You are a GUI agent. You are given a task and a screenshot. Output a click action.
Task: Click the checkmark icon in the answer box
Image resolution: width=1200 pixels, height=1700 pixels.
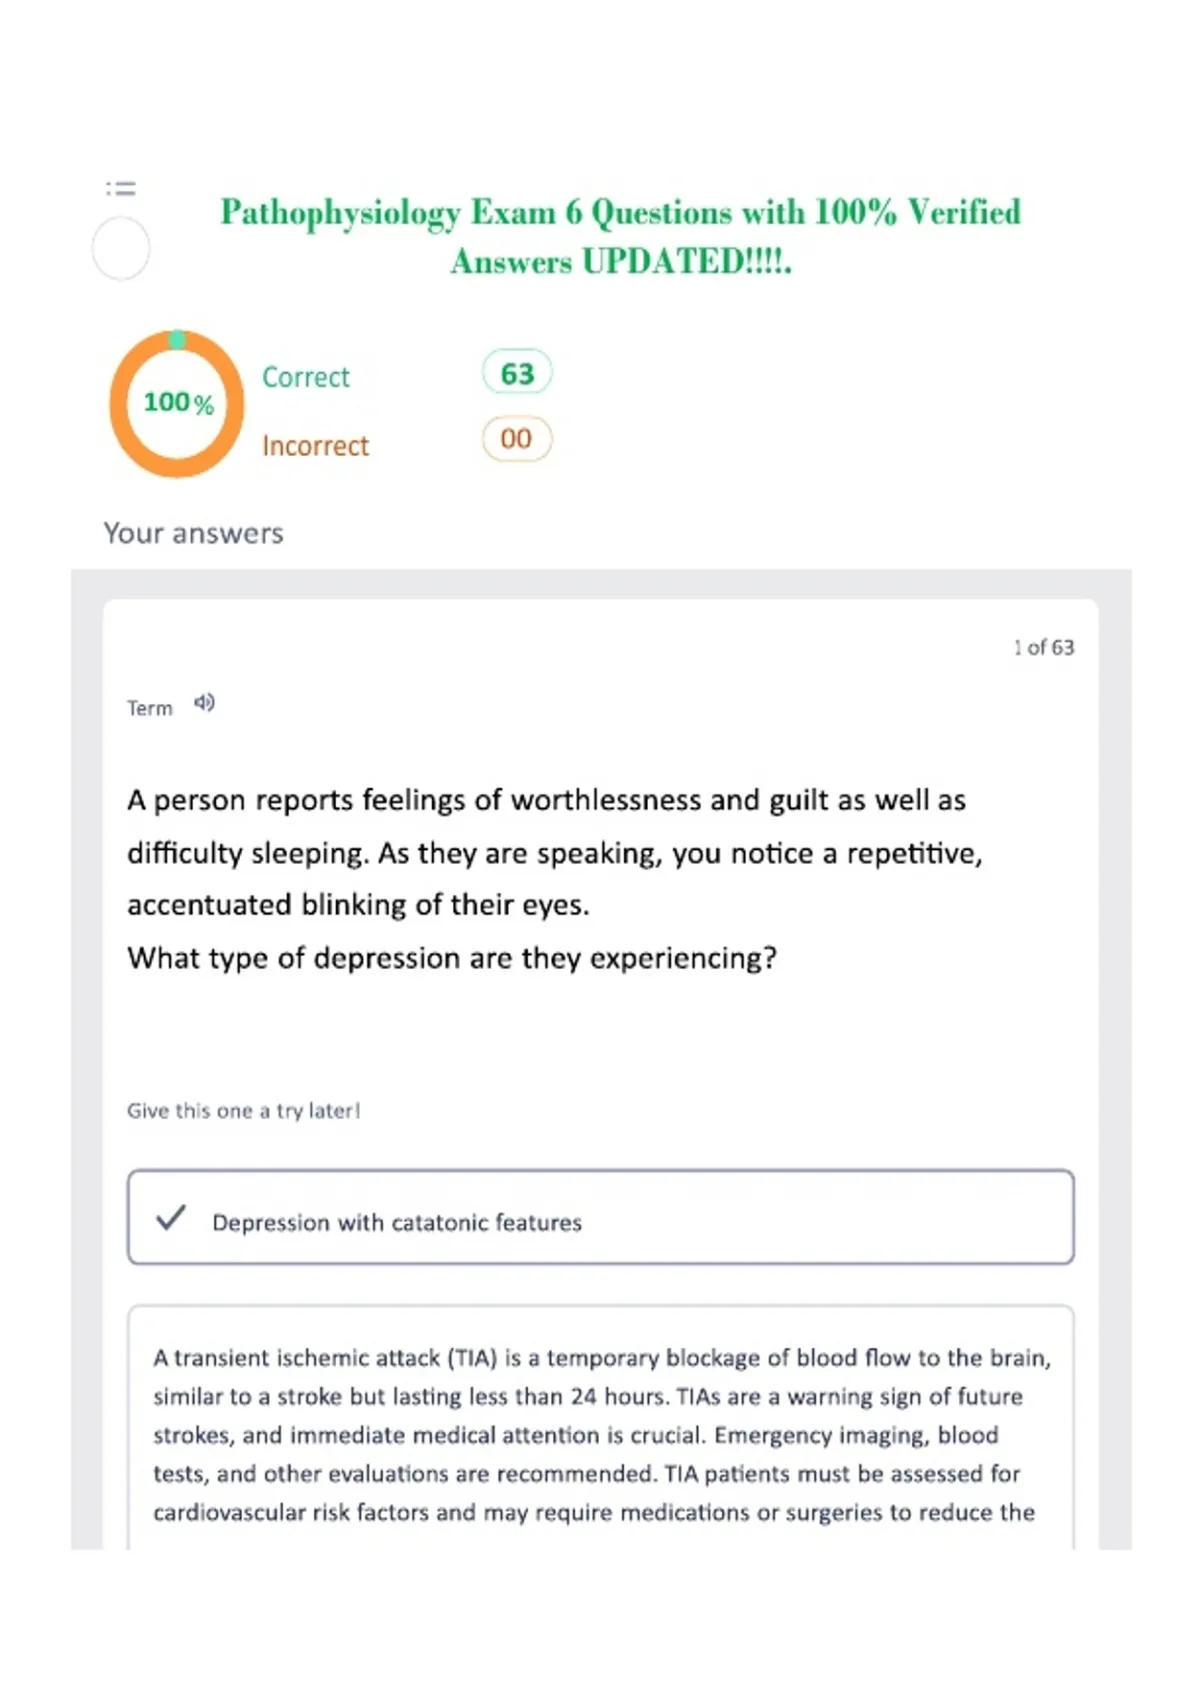point(171,1217)
